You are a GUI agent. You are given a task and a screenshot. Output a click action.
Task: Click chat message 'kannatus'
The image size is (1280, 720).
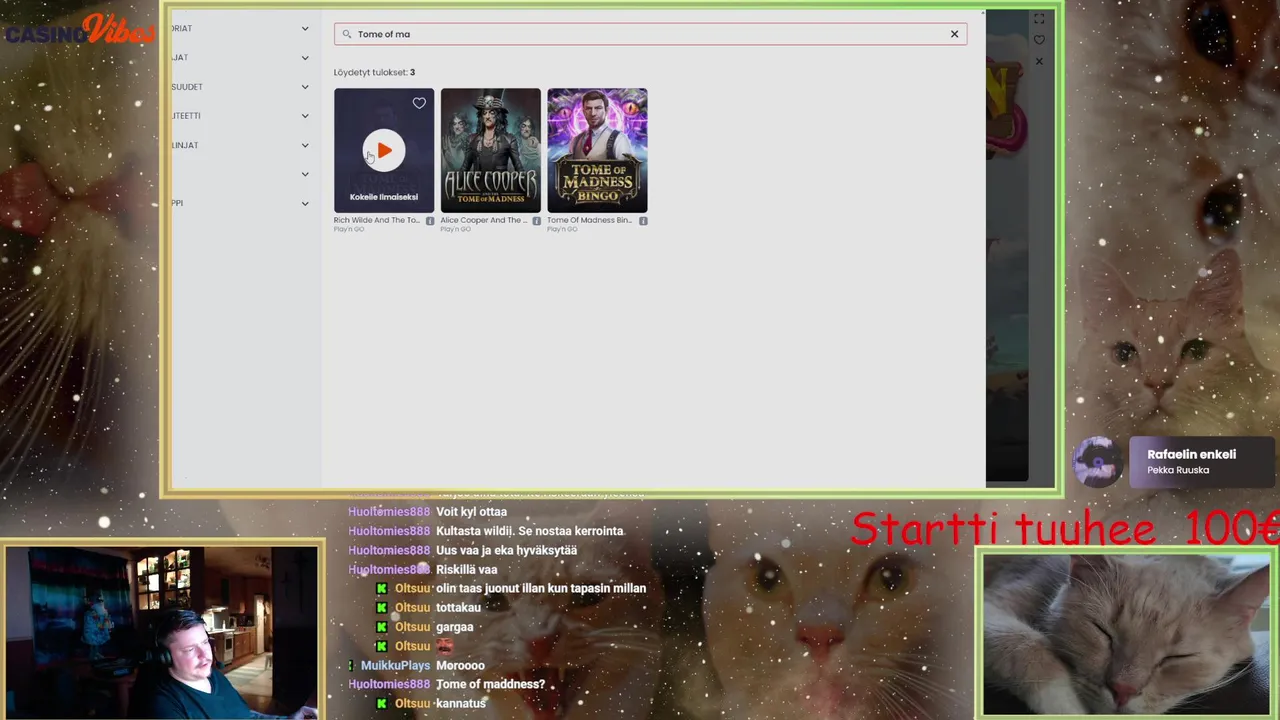point(461,703)
